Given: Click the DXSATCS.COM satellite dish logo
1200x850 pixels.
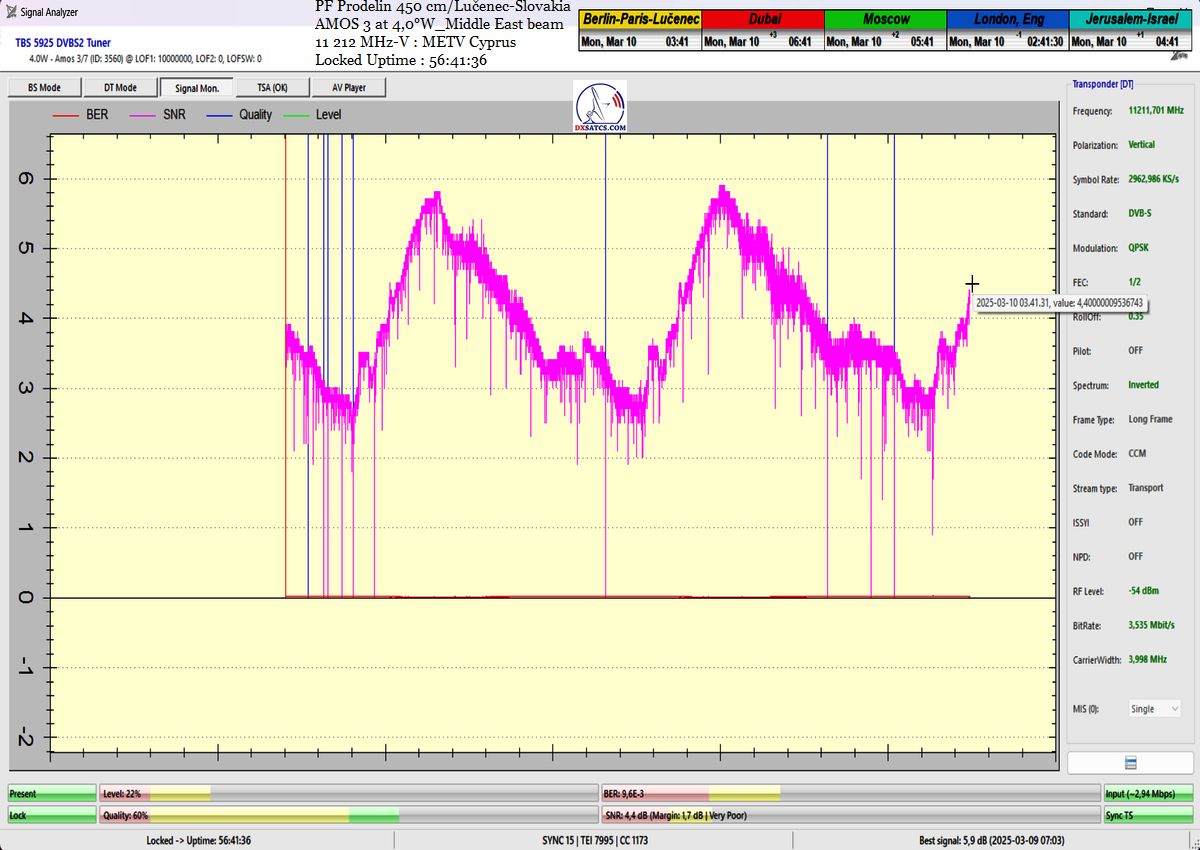Looking at the screenshot, I should pos(601,107).
